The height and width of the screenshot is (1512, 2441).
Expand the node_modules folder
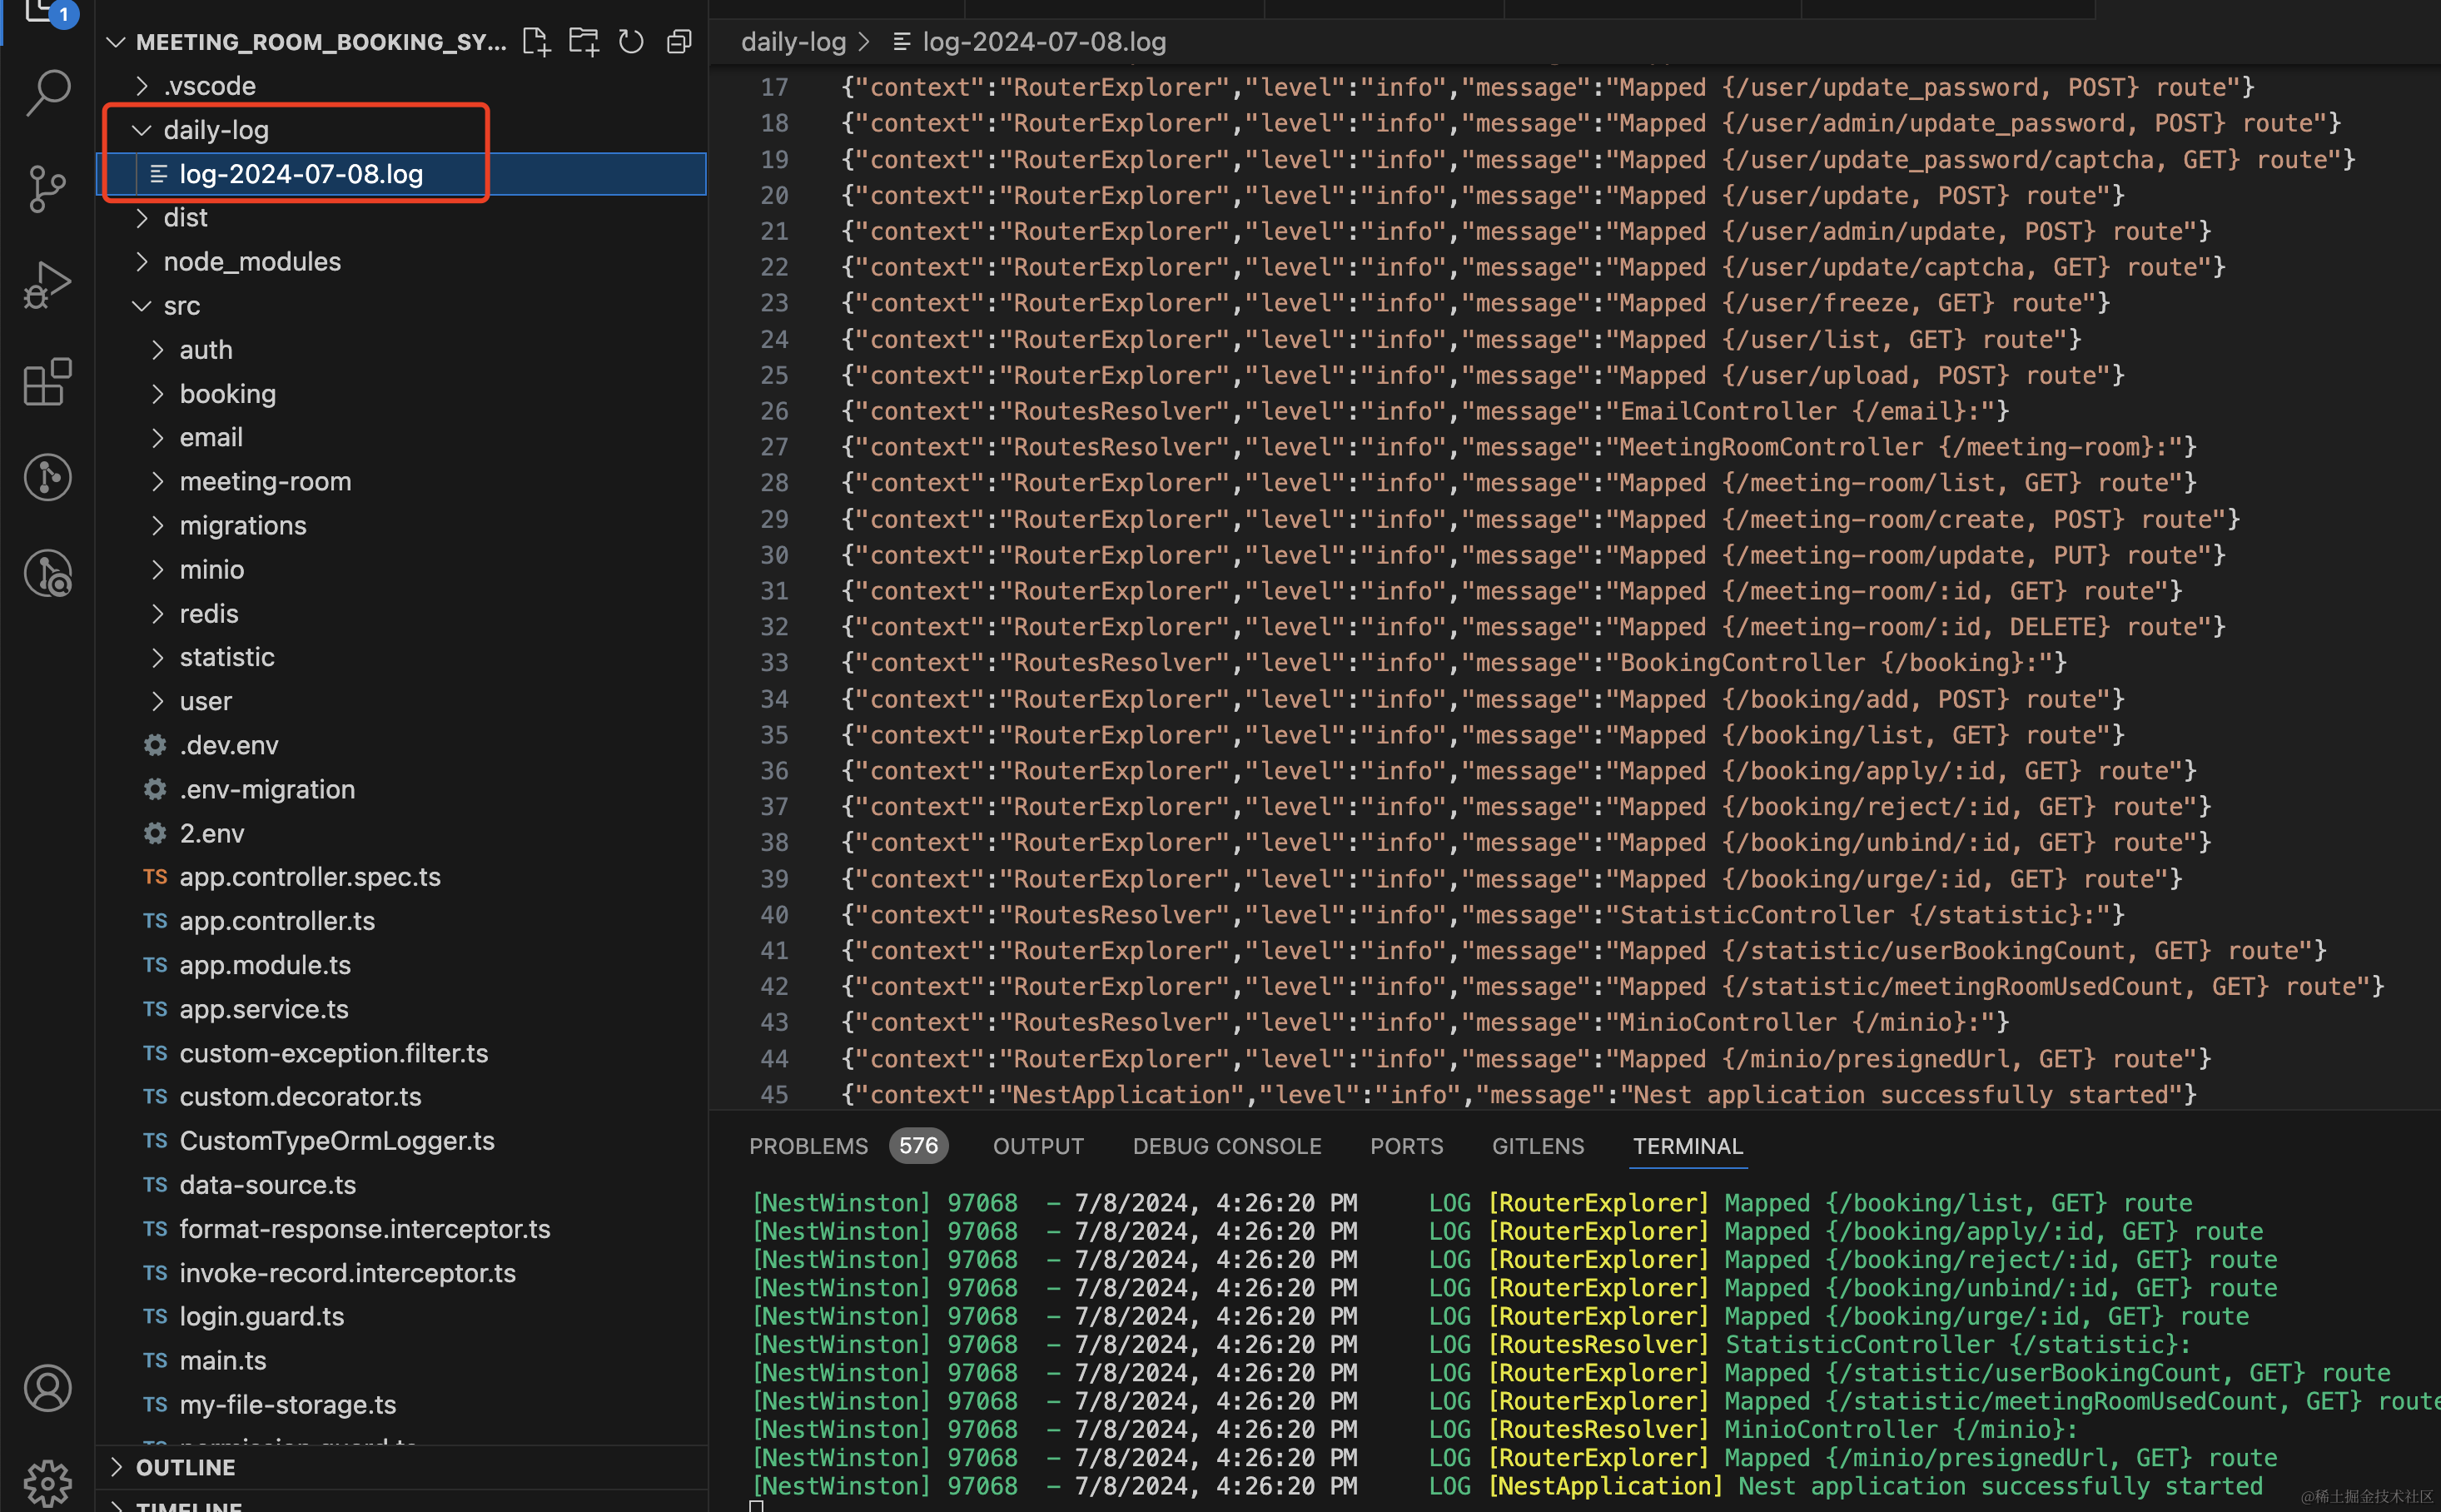[251, 262]
